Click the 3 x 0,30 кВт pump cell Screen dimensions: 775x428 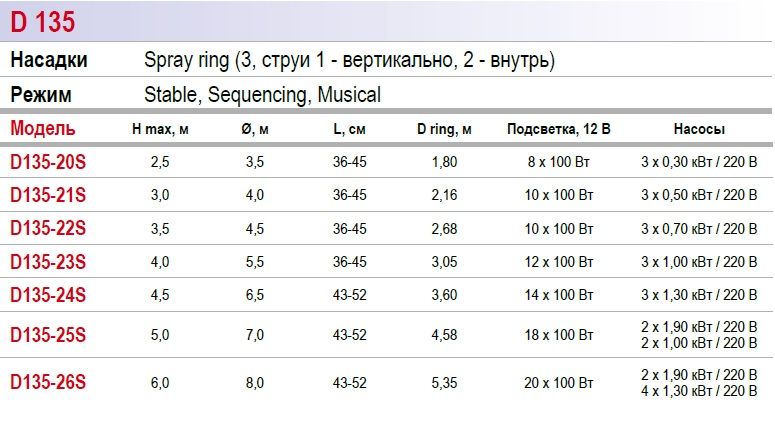pos(699,160)
